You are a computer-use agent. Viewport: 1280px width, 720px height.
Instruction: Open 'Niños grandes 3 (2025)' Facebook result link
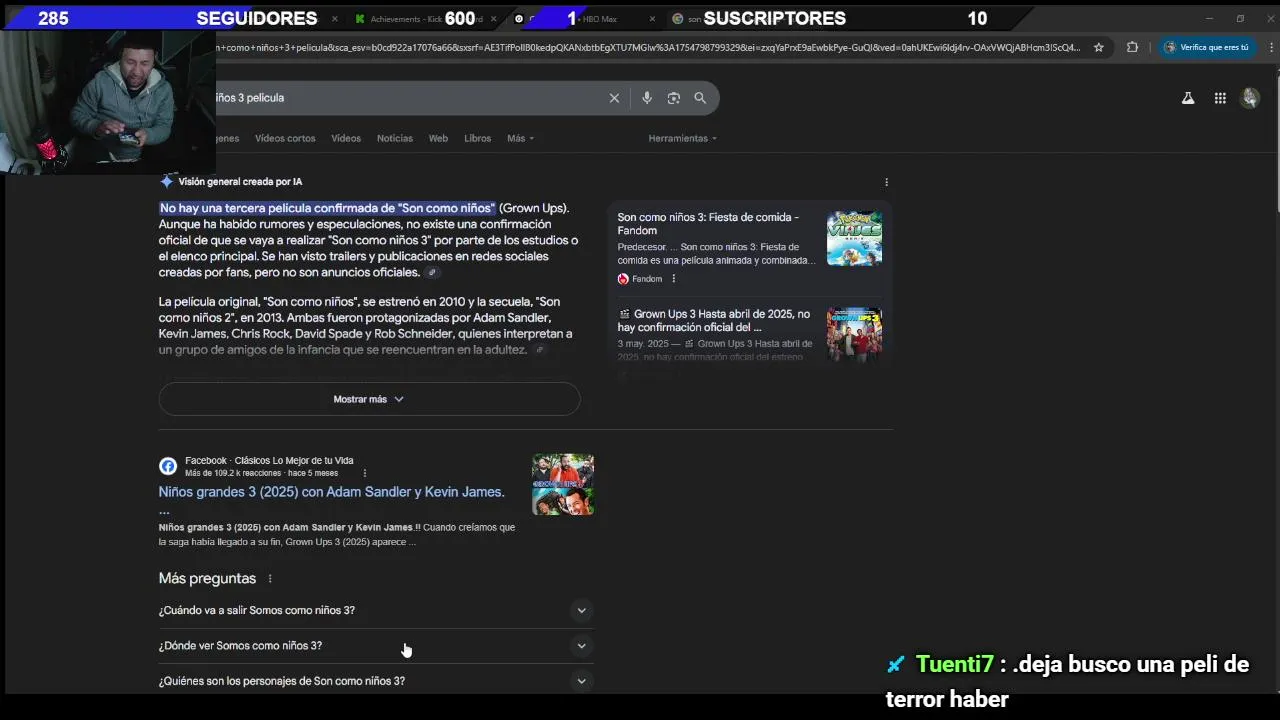tap(331, 492)
